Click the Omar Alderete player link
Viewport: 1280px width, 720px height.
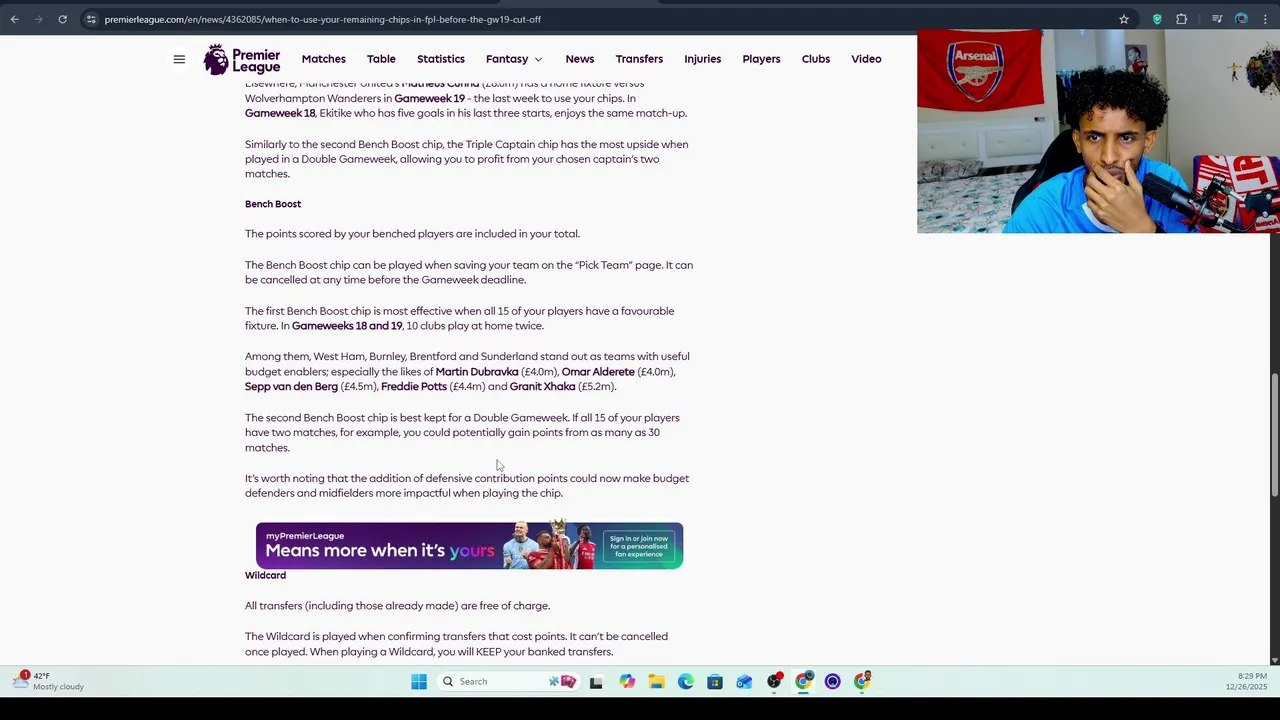pyautogui.click(x=598, y=372)
